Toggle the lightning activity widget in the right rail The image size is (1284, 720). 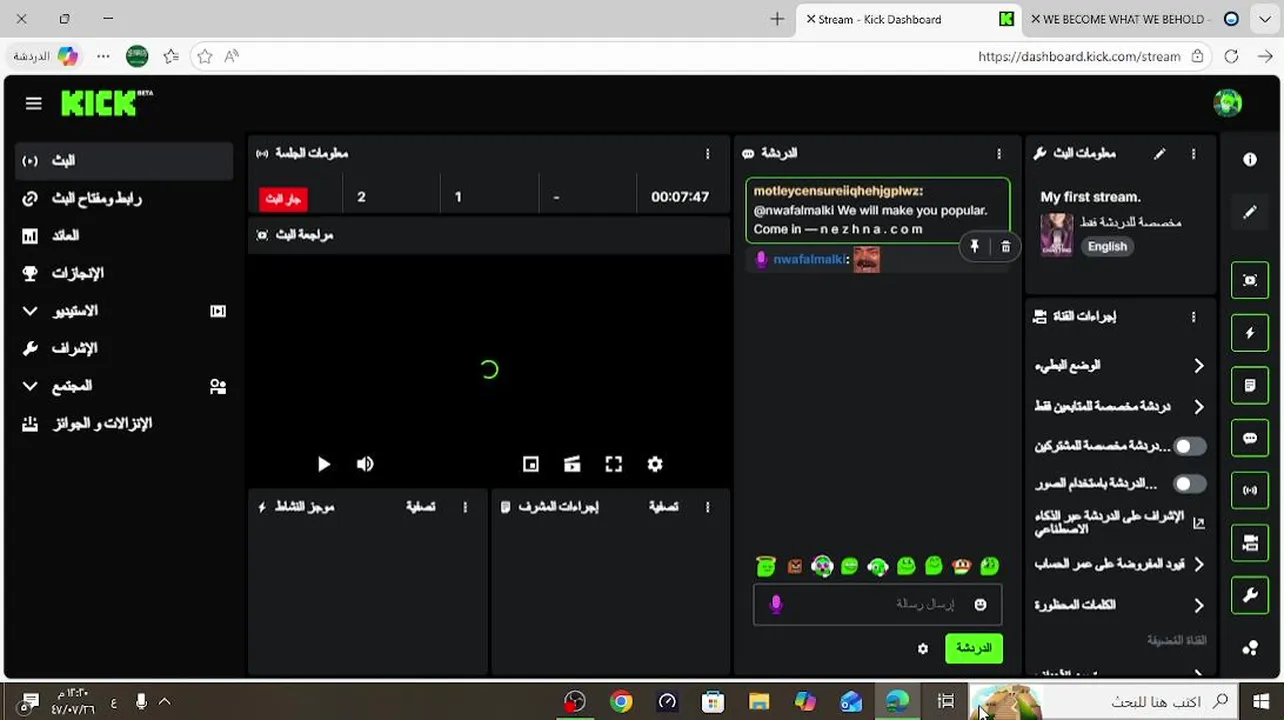pyautogui.click(x=1250, y=333)
